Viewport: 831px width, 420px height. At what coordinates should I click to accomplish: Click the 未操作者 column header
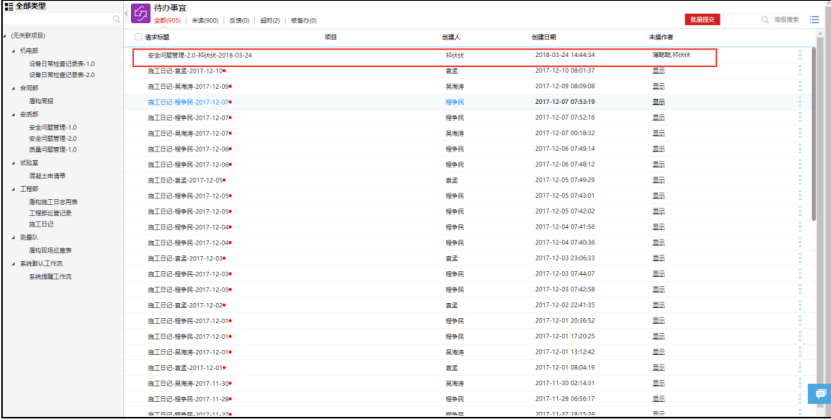click(x=661, y=37)
